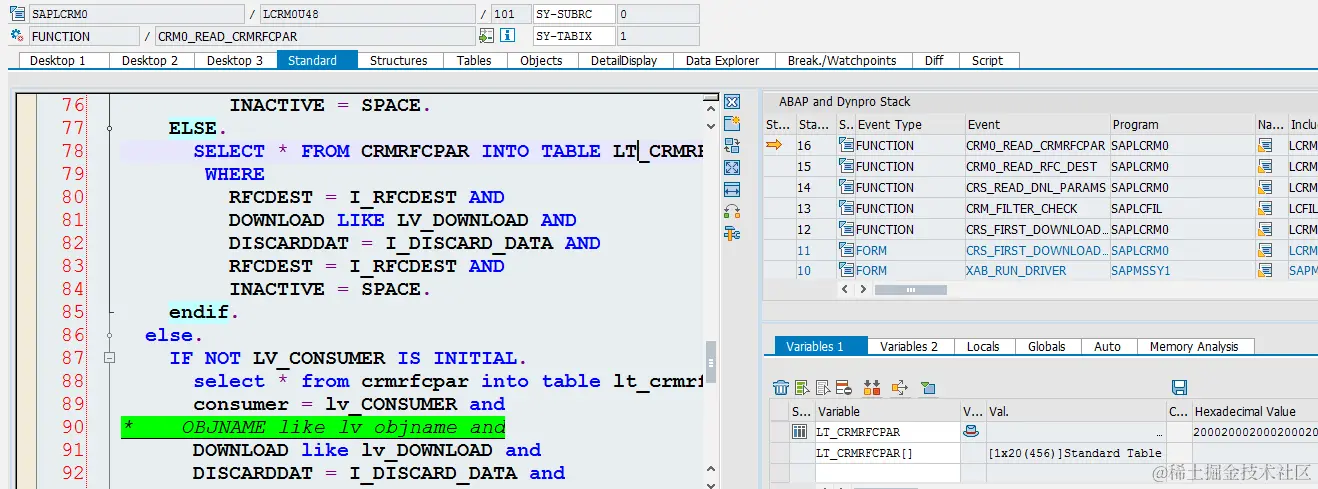
Task: Click the event type icon in XAB_RUN_DRIVER row
Action: [846, 271]
